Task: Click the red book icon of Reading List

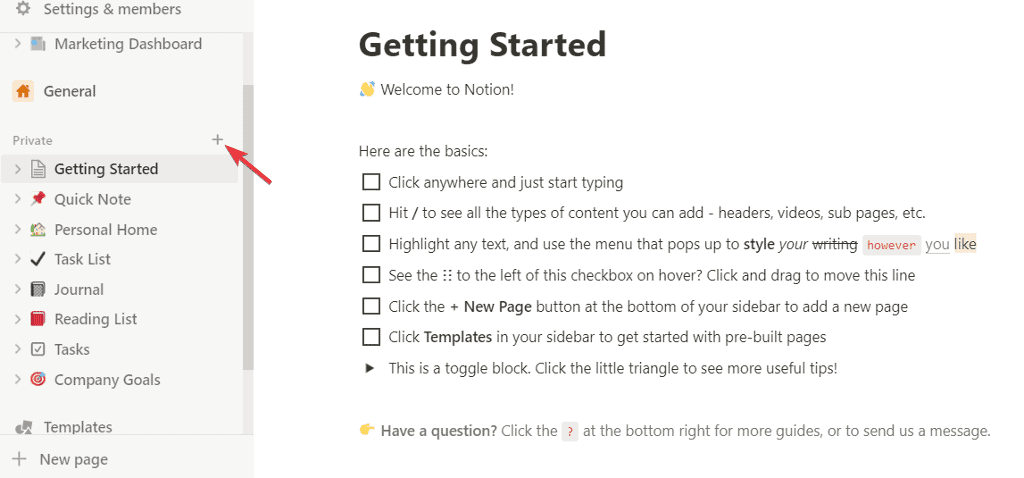Action: pos(38,319)
